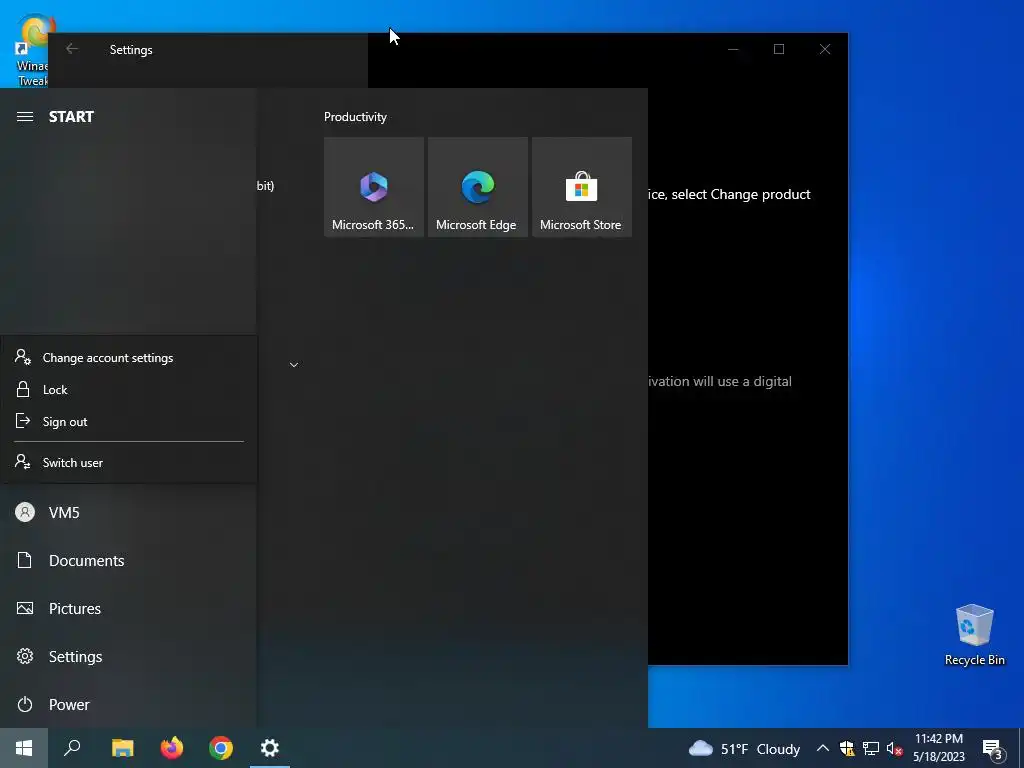Click the muted volume tray icon

tap(894, 748)
